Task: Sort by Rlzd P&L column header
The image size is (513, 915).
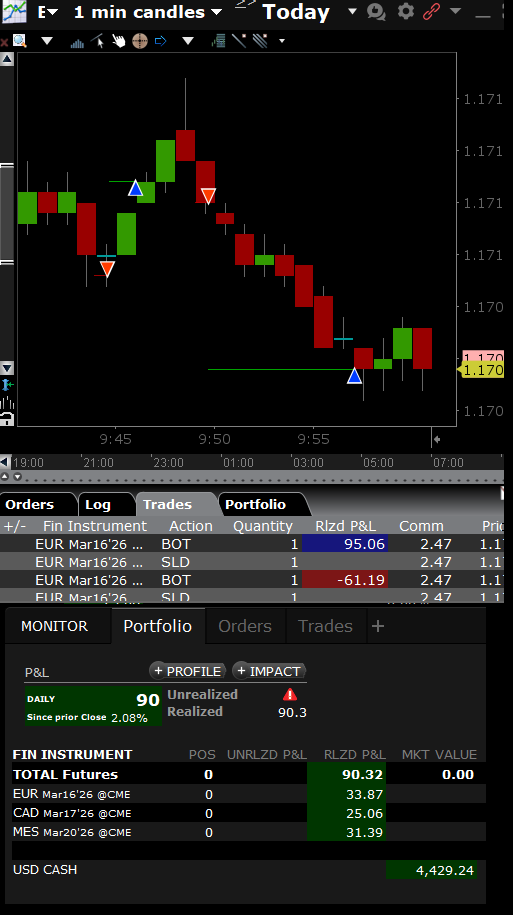Action: (x=346, y=526)
